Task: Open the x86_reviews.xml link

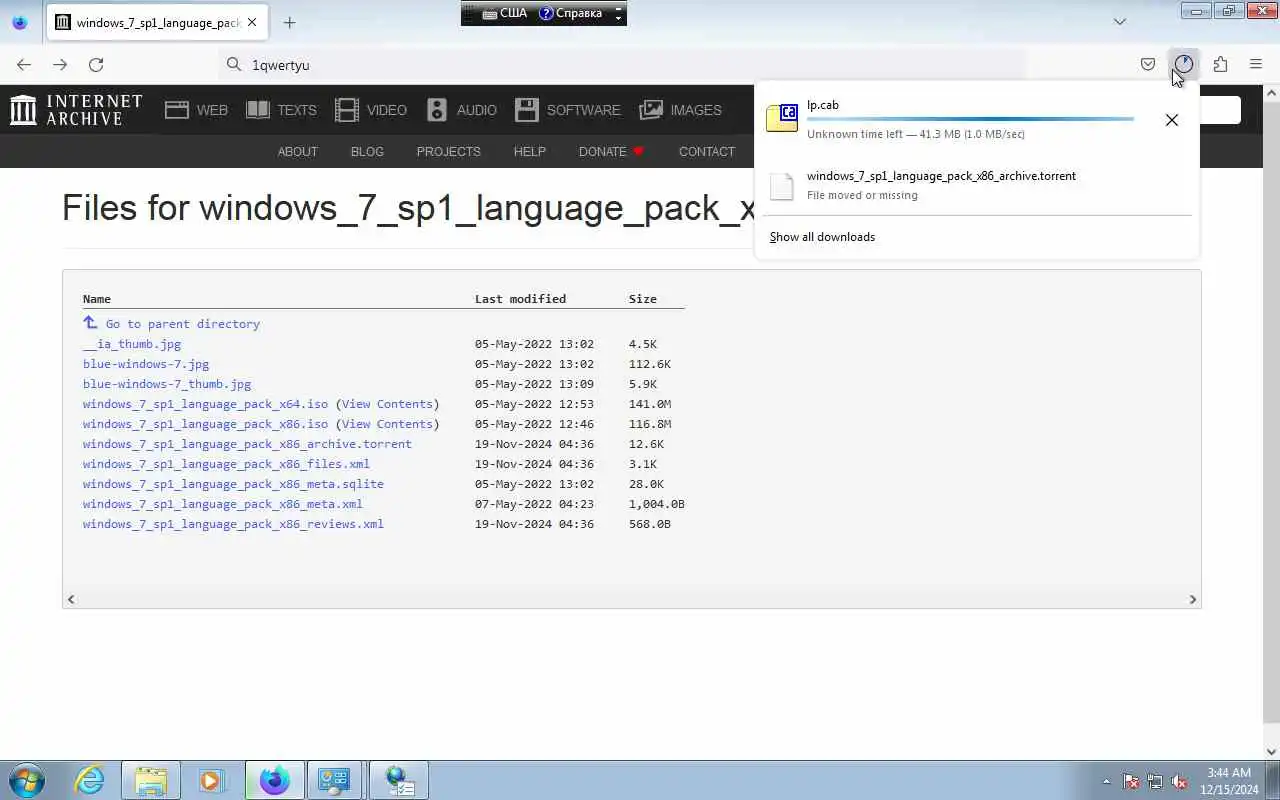Action: [233, 524]
